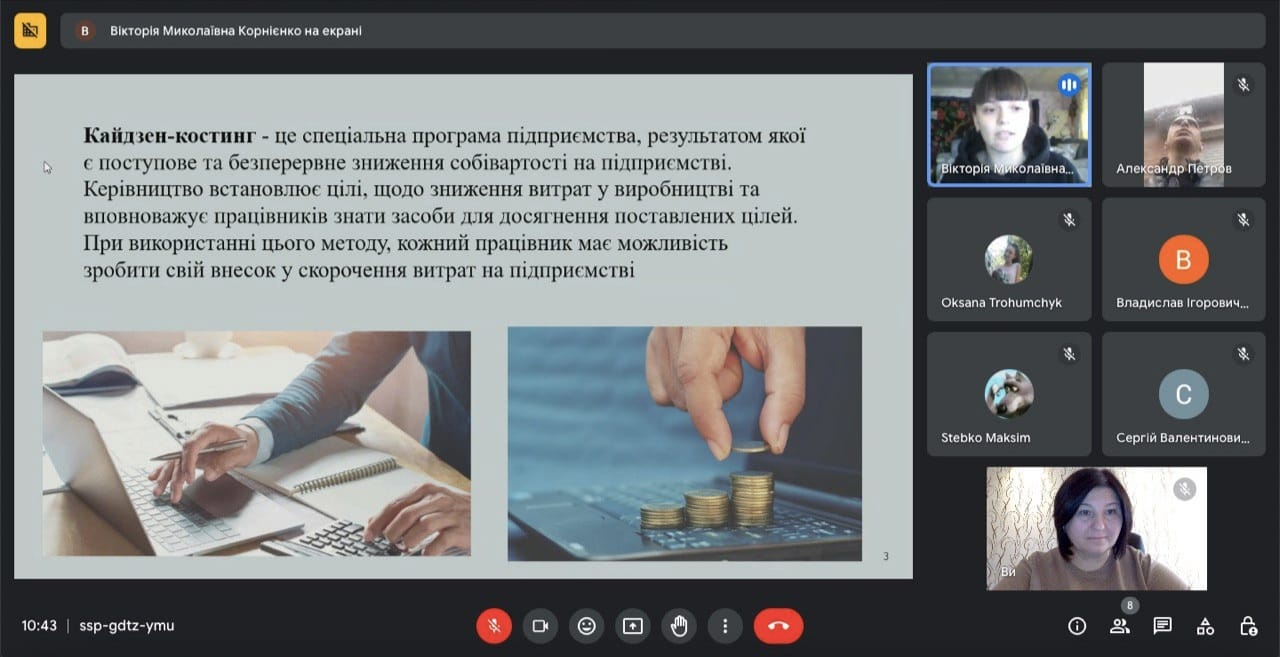
Task: Click orange B avatar of Владислав
Action: coord(1183,260)
